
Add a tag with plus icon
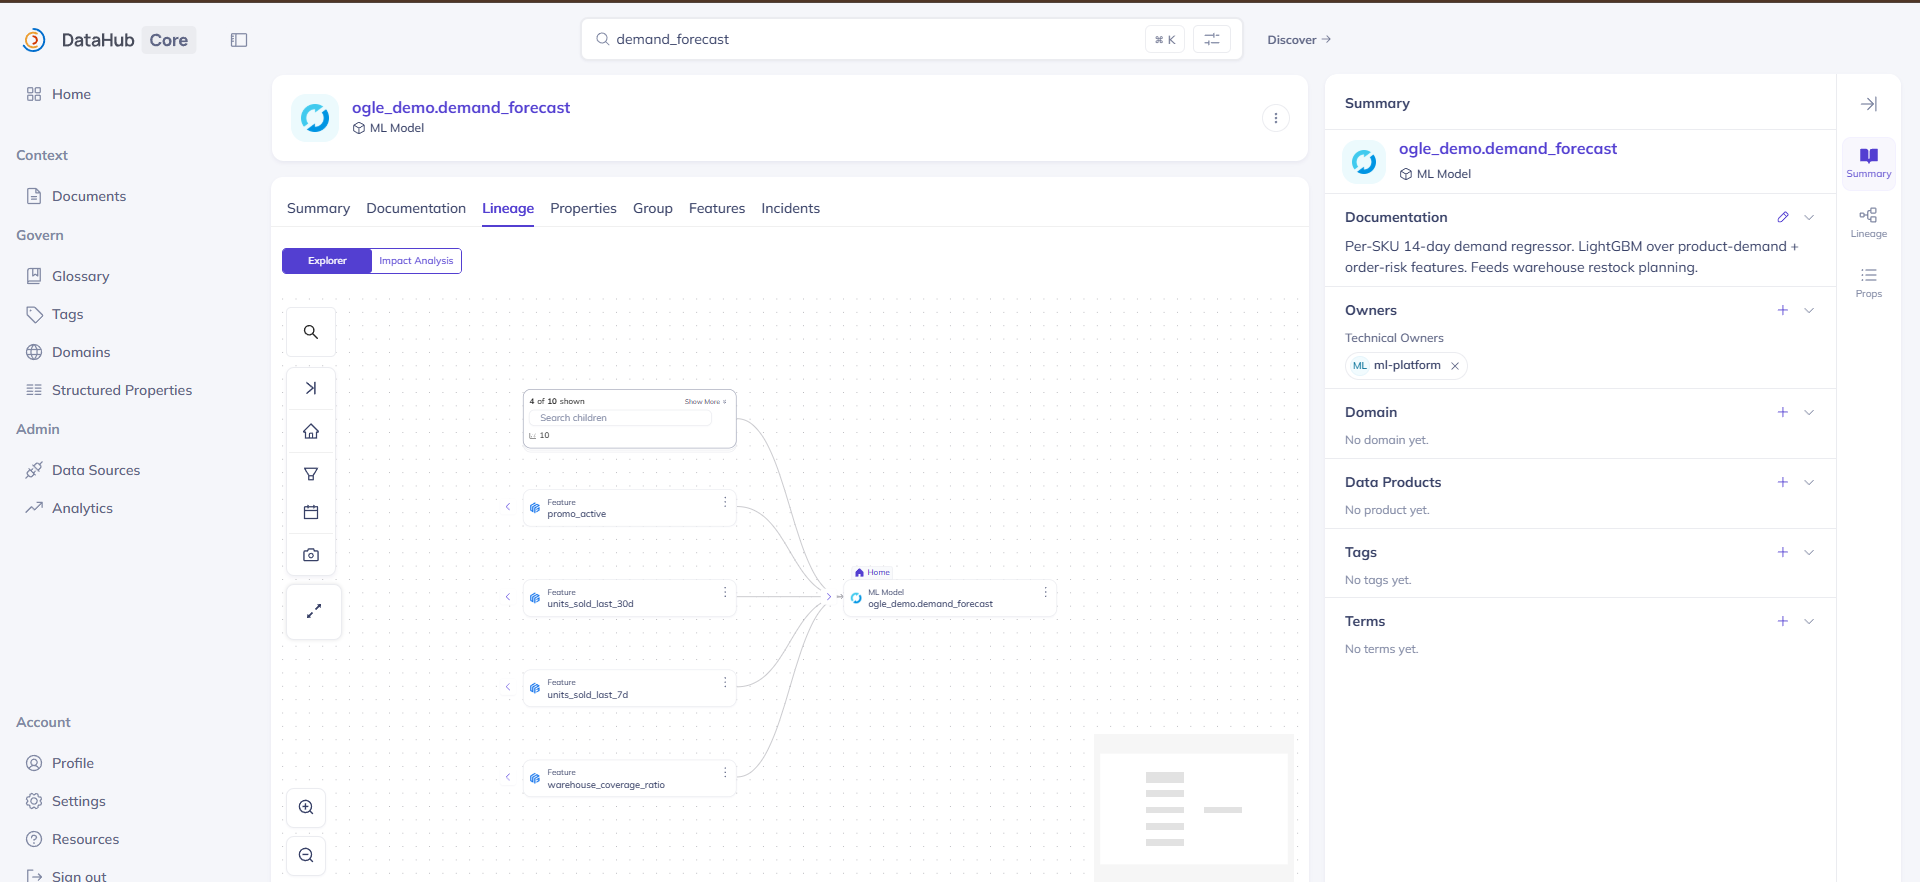tap(1782, 552)
